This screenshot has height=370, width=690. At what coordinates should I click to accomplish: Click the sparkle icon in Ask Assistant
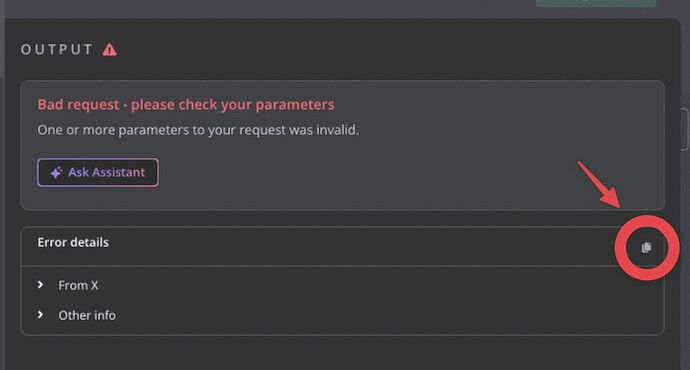(56, 172)
